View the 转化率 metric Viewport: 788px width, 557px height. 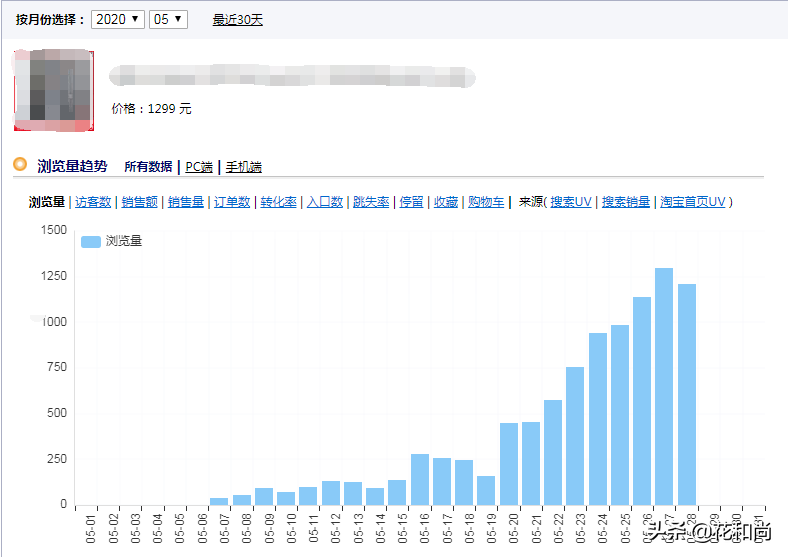tap(279, 202)
